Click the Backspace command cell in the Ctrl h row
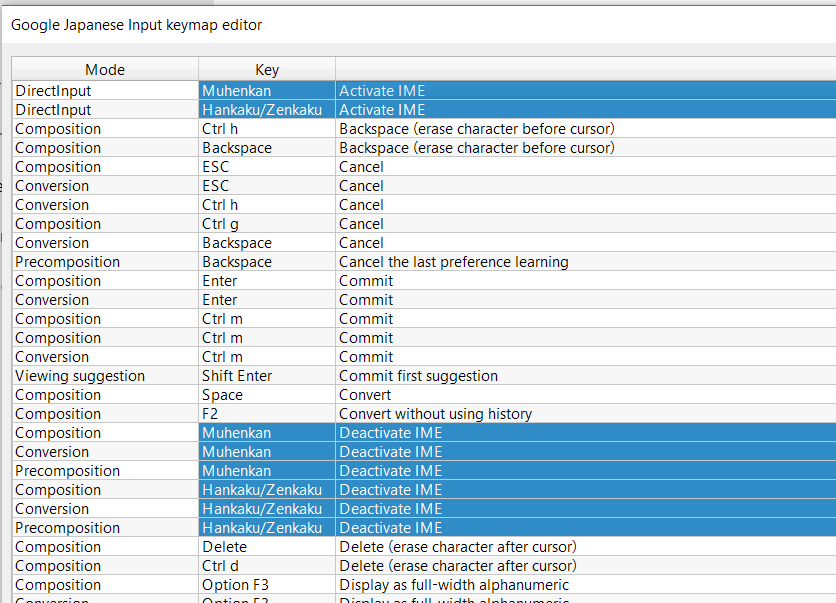This screenshot has height=603, width=836. pos(586,129)
